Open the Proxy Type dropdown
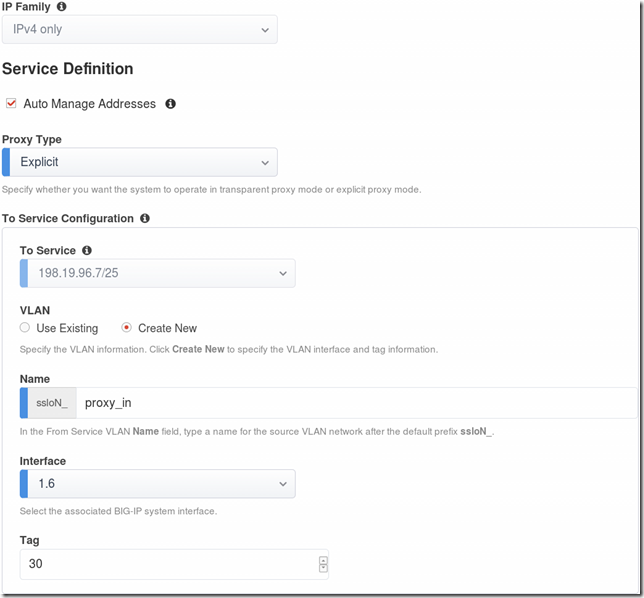 [140, 162]
